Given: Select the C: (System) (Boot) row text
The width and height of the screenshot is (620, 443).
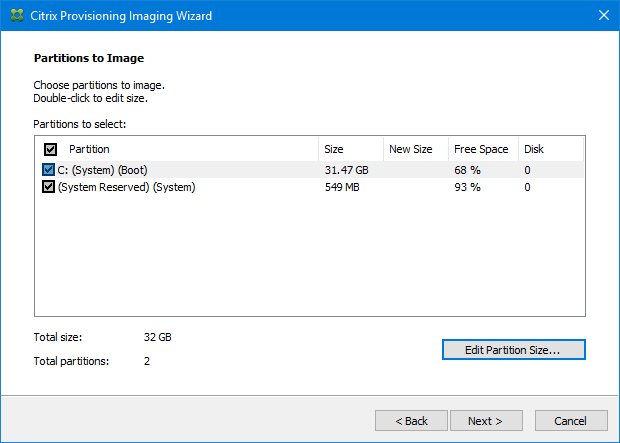Looking at the screenshot, I should coord(102,170).
